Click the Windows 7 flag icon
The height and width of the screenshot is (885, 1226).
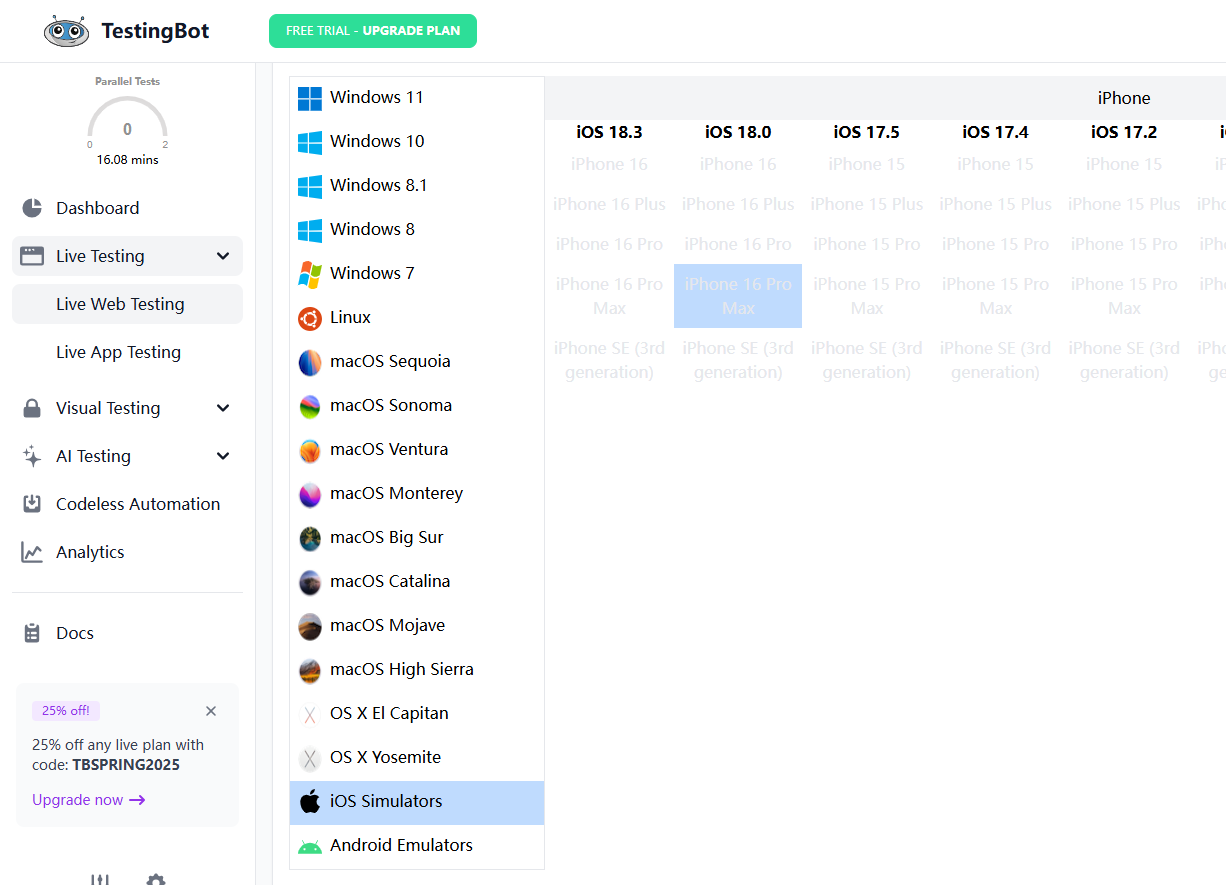point(310,274)
